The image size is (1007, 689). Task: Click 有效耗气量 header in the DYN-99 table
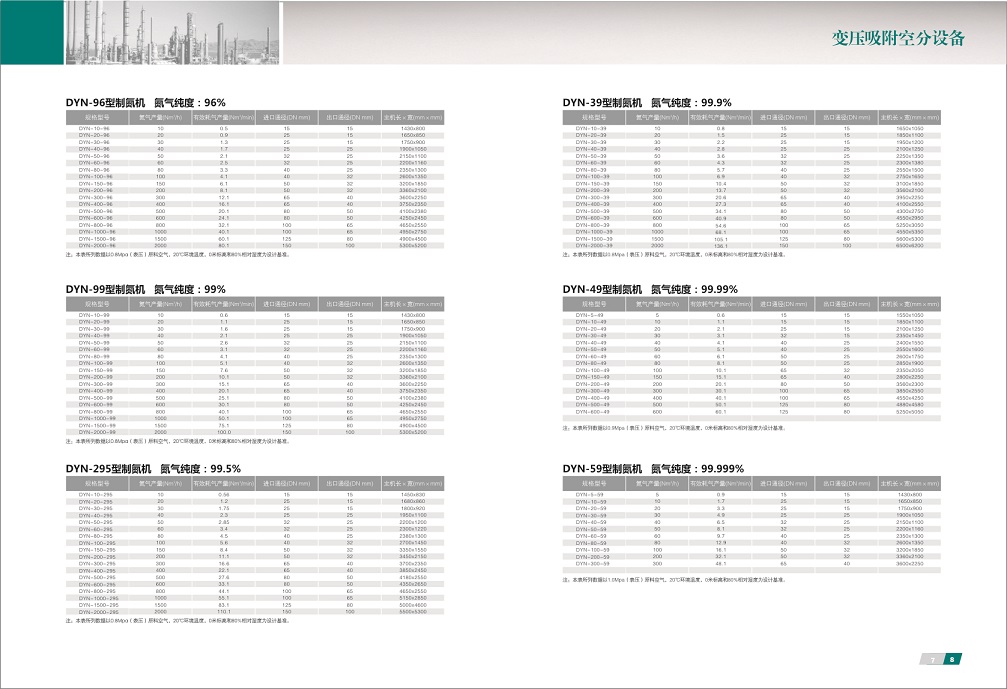223,304
